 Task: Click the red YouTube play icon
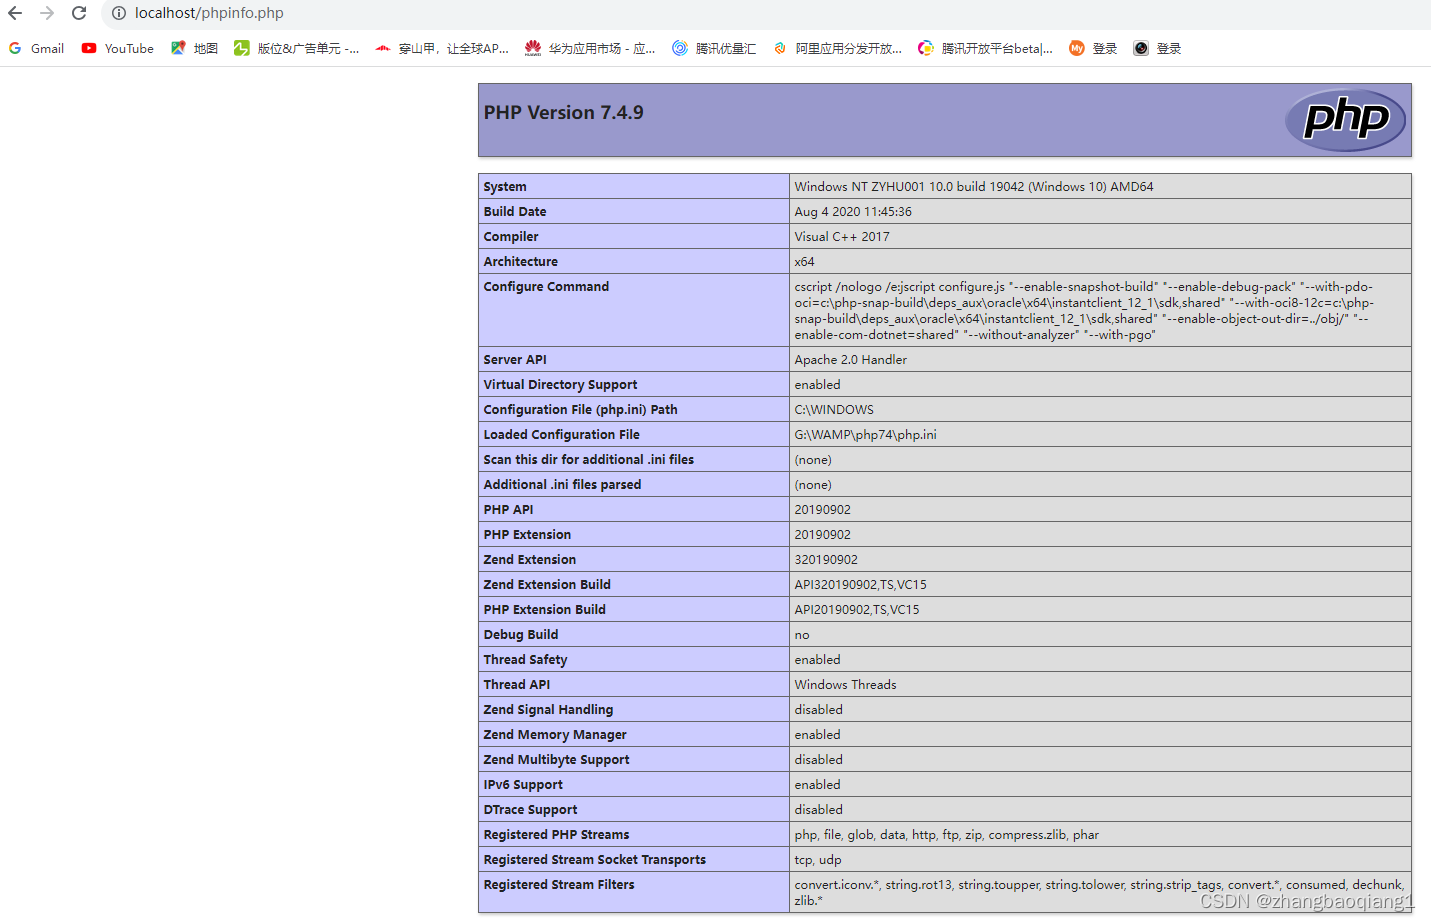[89, 48]
